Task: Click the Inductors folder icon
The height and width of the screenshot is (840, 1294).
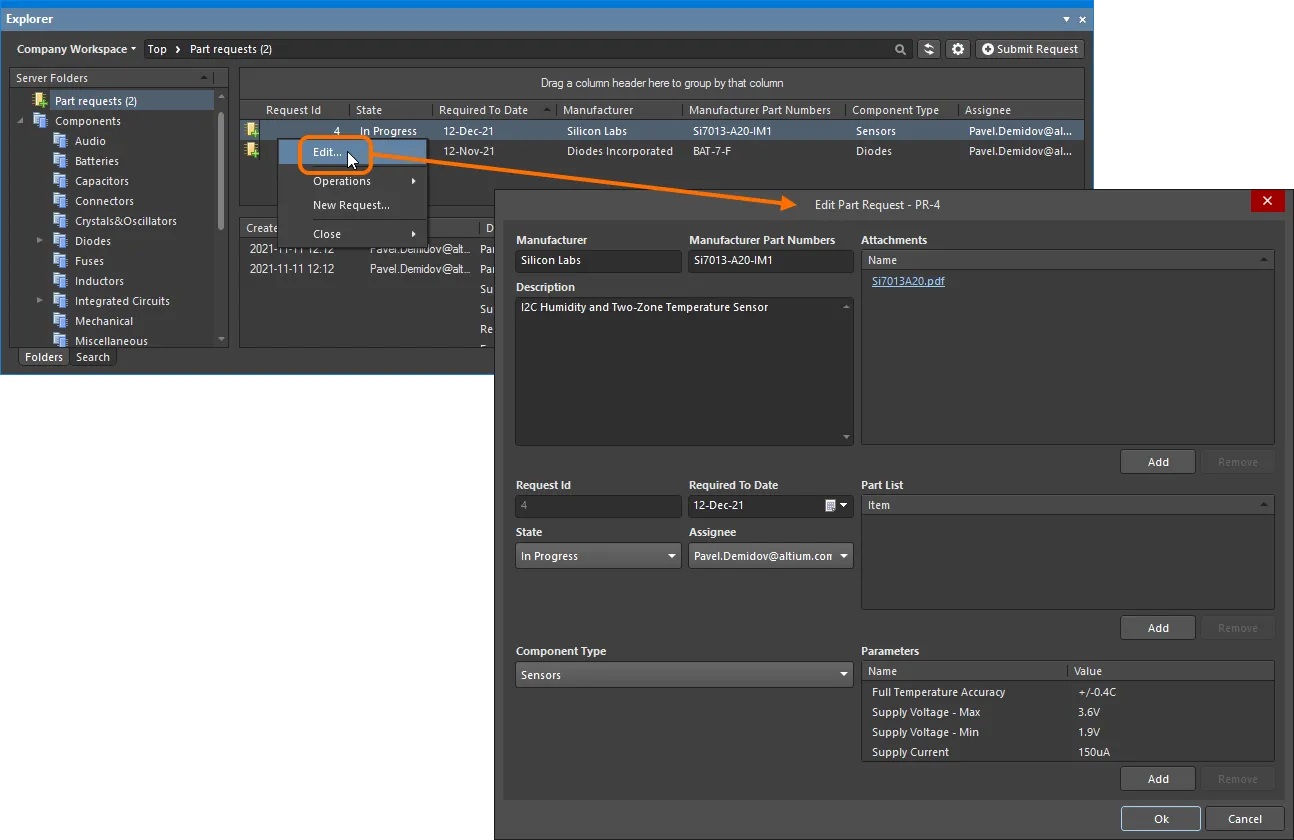Action: pyautogui.click(x=62, y=281)
